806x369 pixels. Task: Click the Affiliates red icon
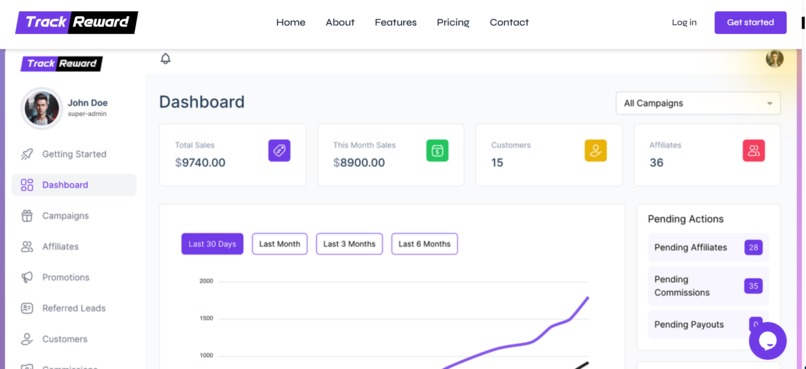754,151
